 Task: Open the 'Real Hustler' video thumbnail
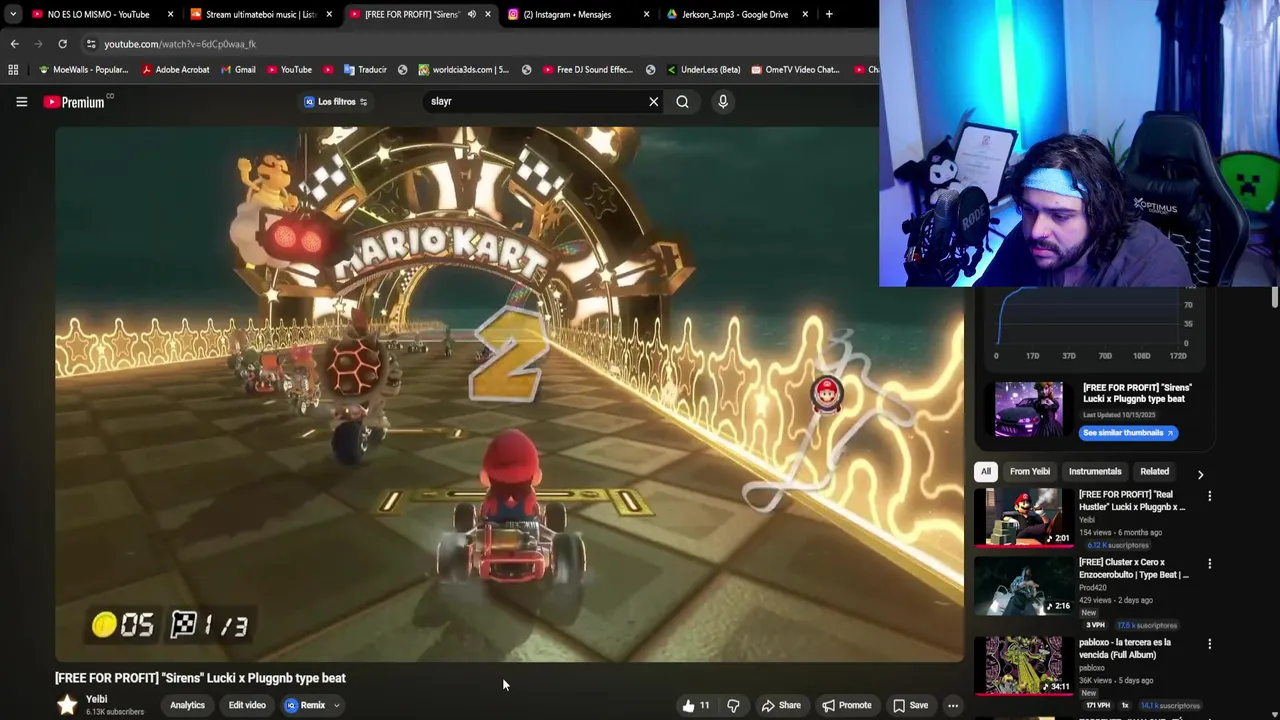pos(1024,517)
